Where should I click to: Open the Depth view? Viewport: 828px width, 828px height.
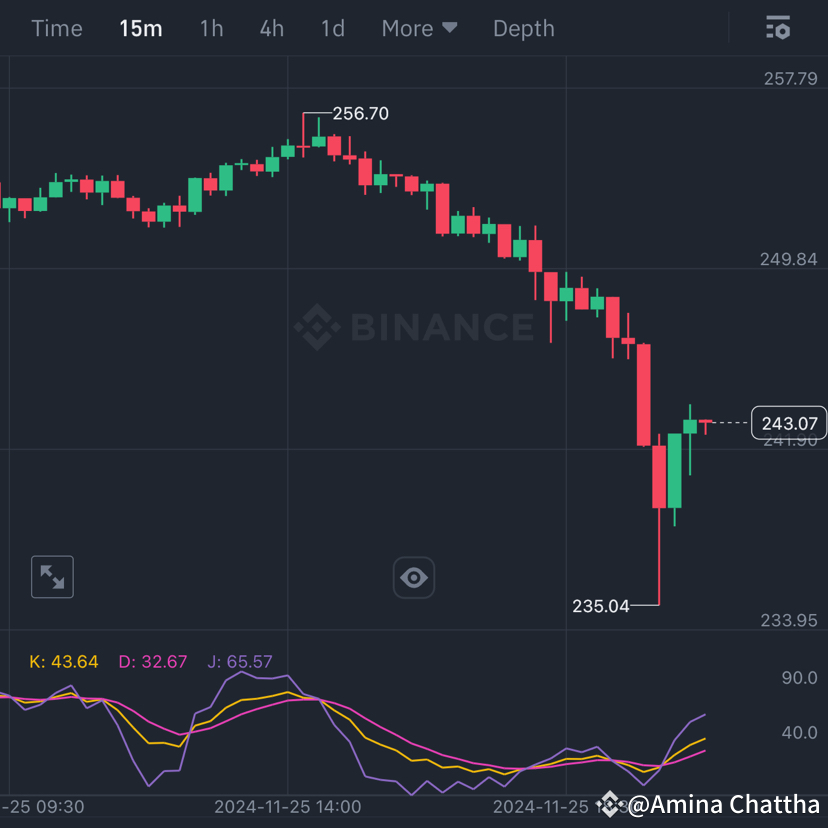pyautogui.click(x=523, y=28)
